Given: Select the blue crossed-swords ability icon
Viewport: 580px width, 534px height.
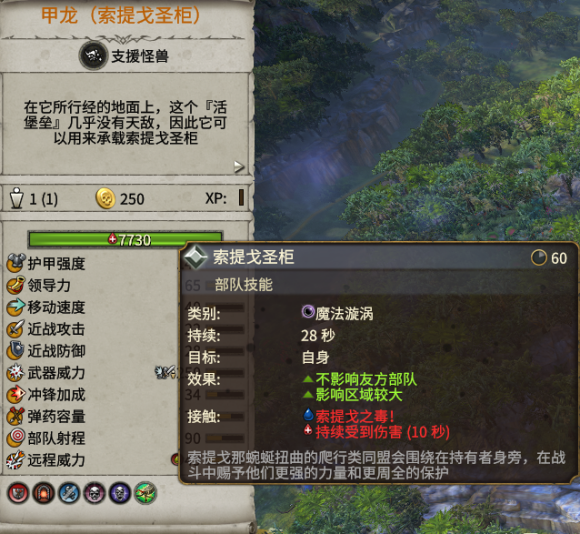Looking at the screenshot, I should click(x=69, y=493).
